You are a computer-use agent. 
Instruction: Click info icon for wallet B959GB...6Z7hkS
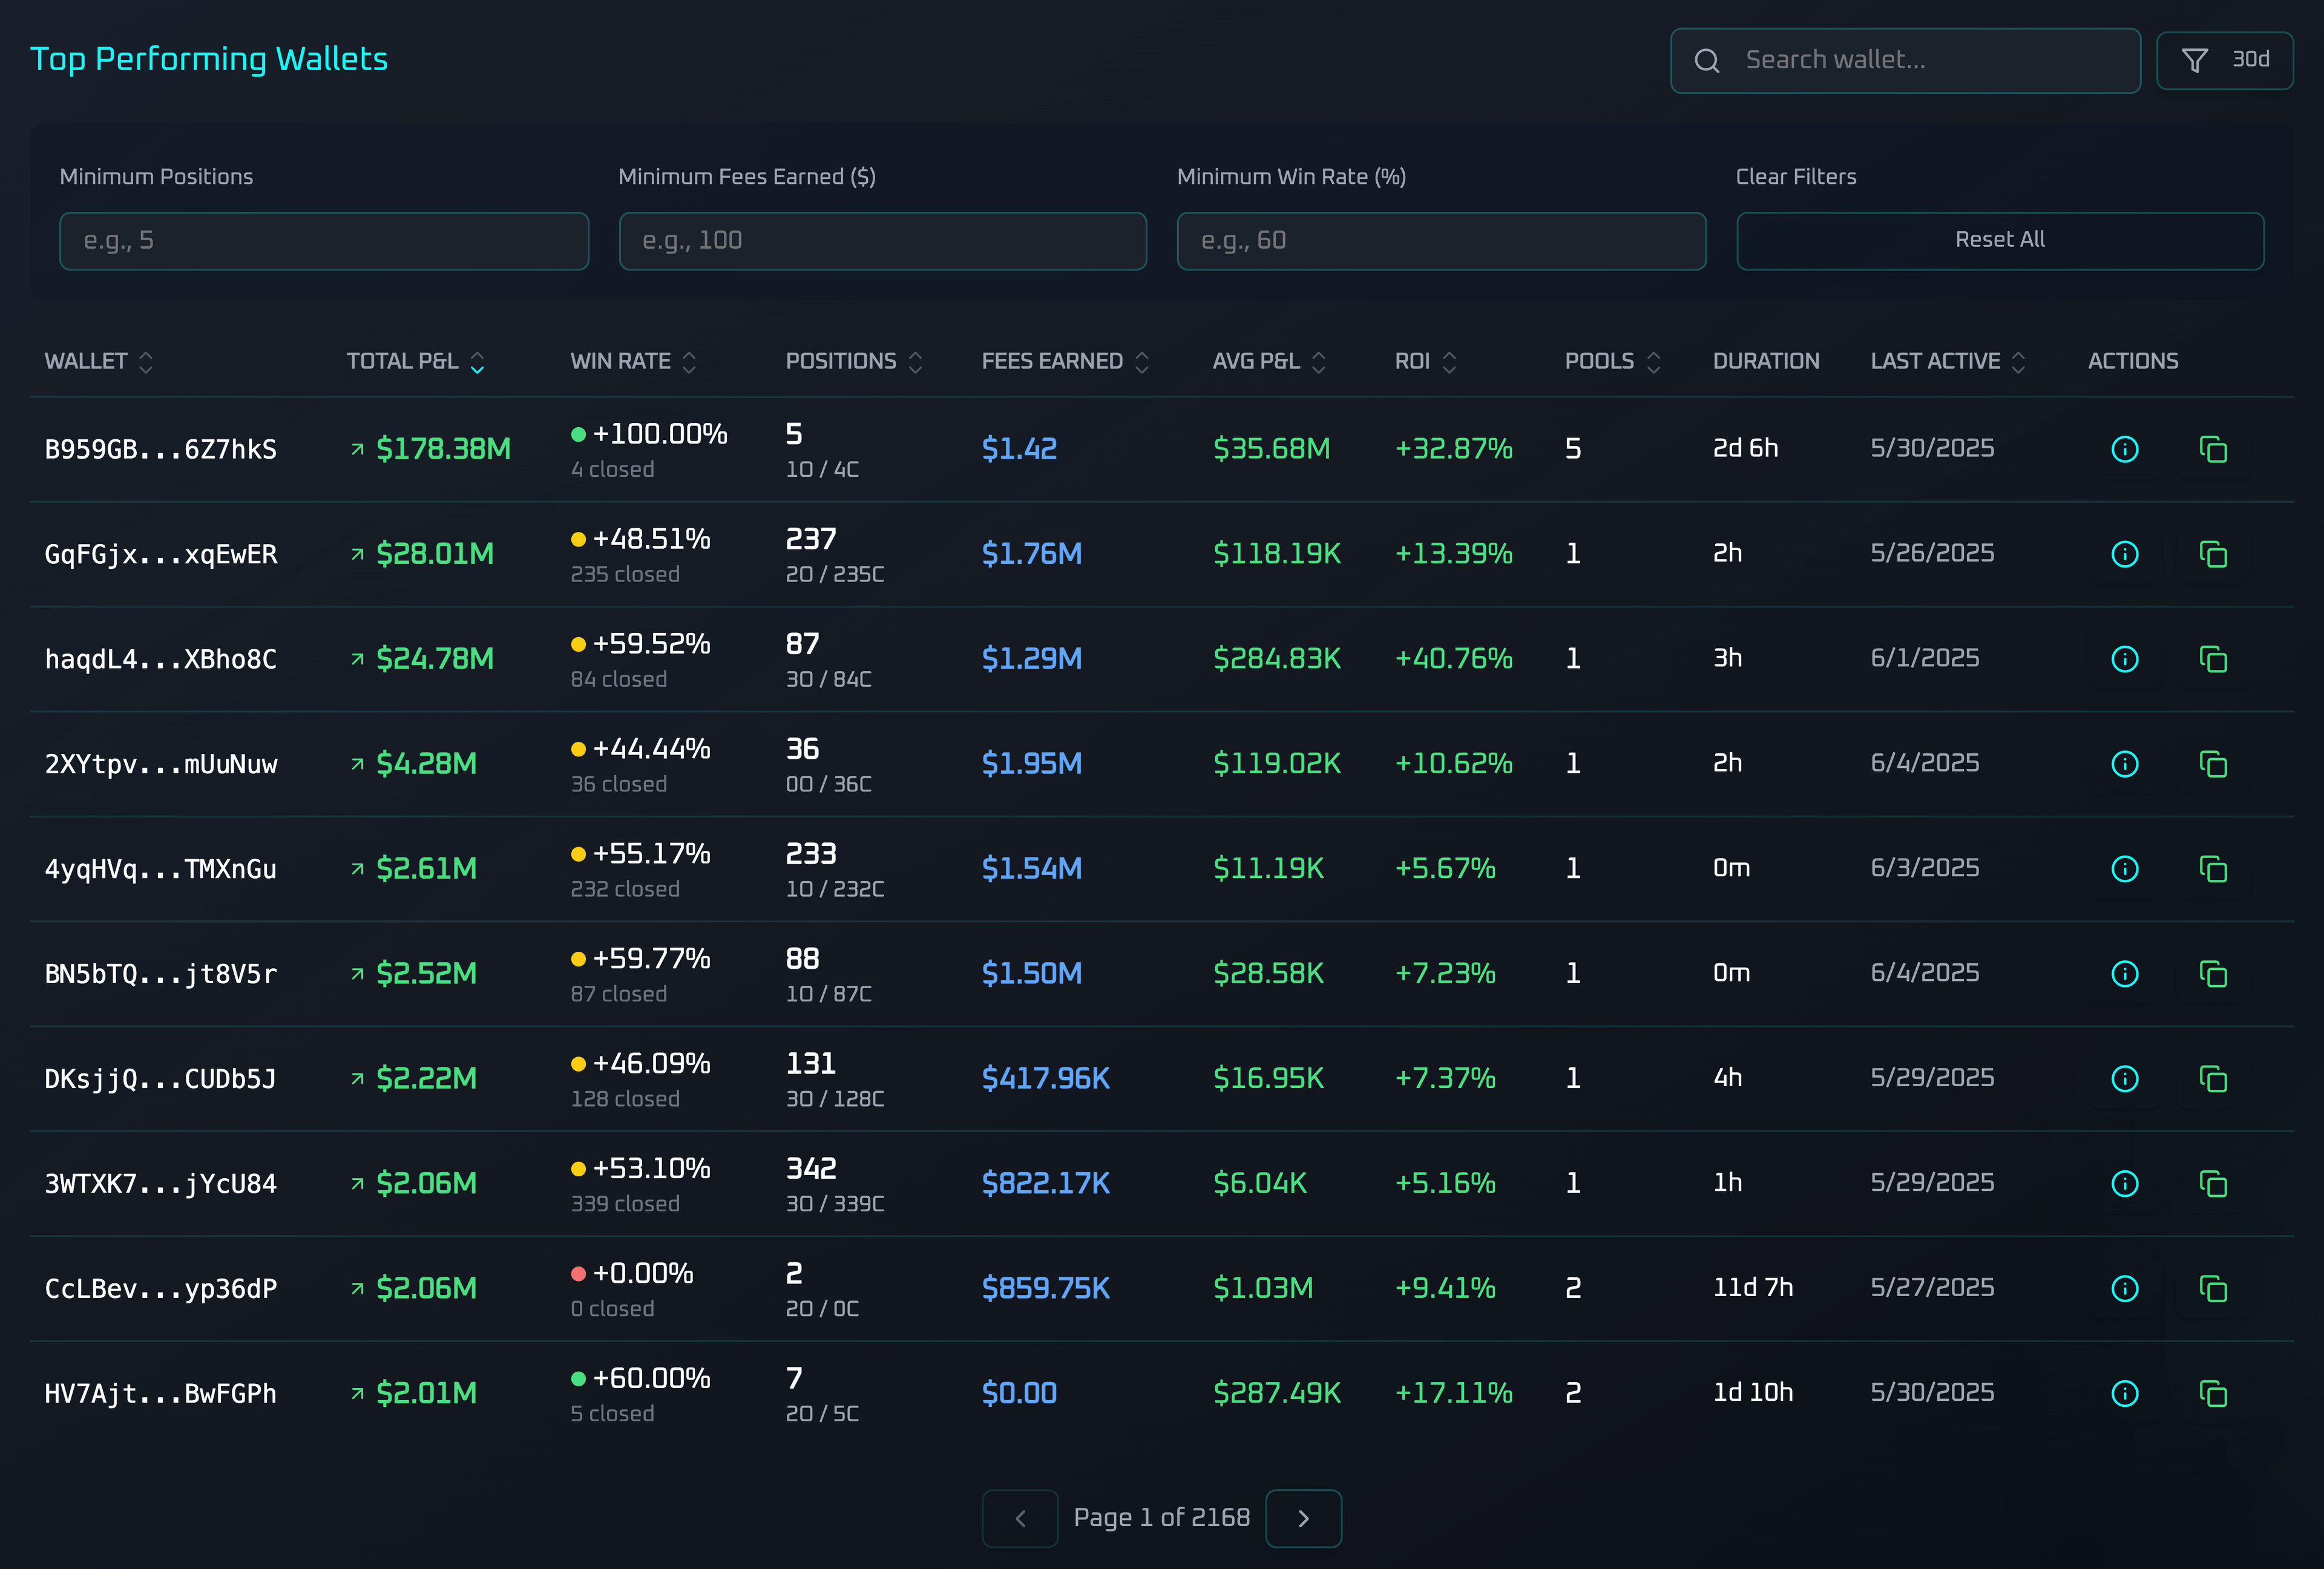point(2124,449)
